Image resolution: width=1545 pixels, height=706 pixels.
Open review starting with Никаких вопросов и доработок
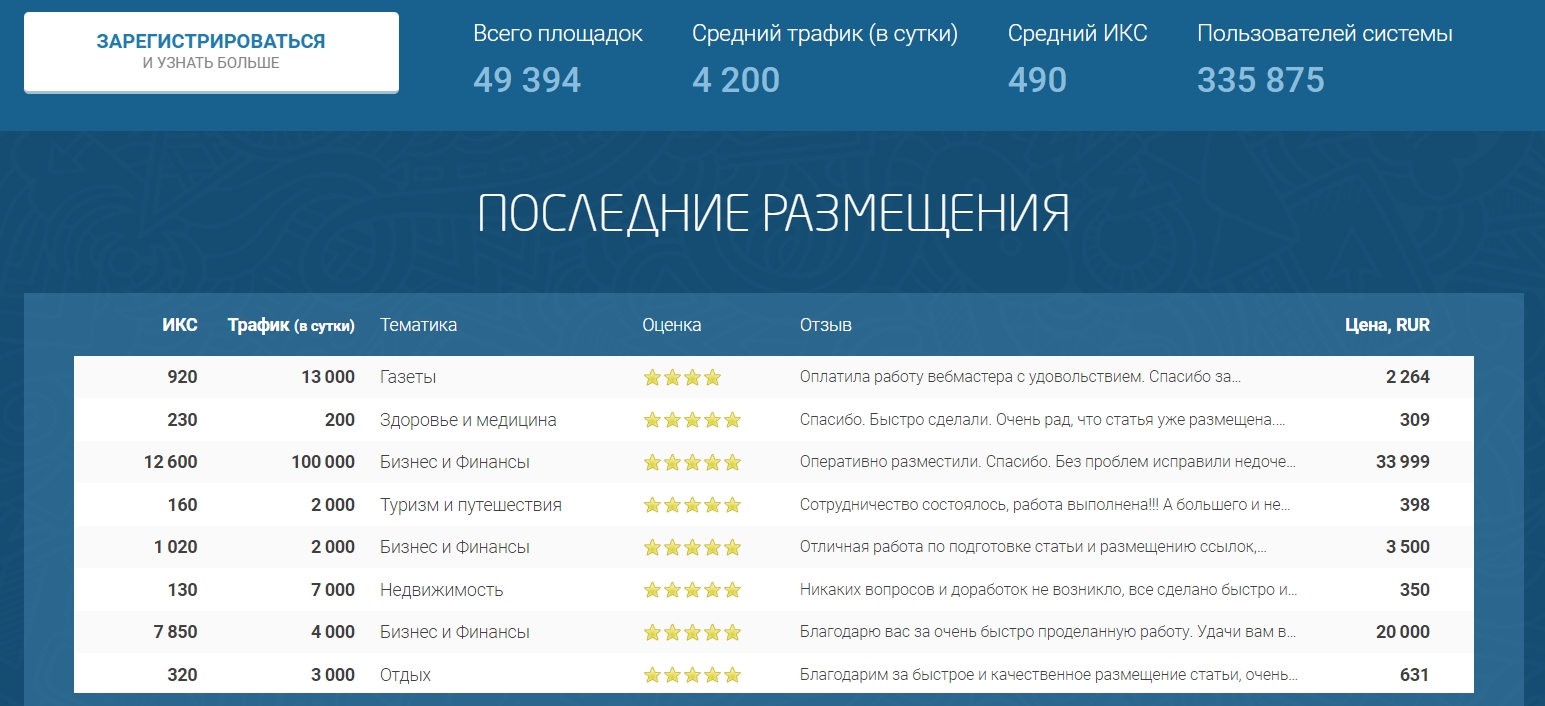[x=1049, y=590]
